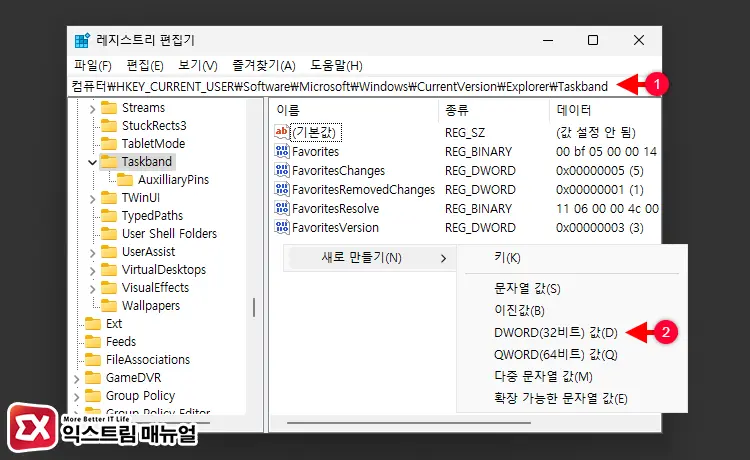Click the Registry Editor title bar icon

(x=82, y=41)
